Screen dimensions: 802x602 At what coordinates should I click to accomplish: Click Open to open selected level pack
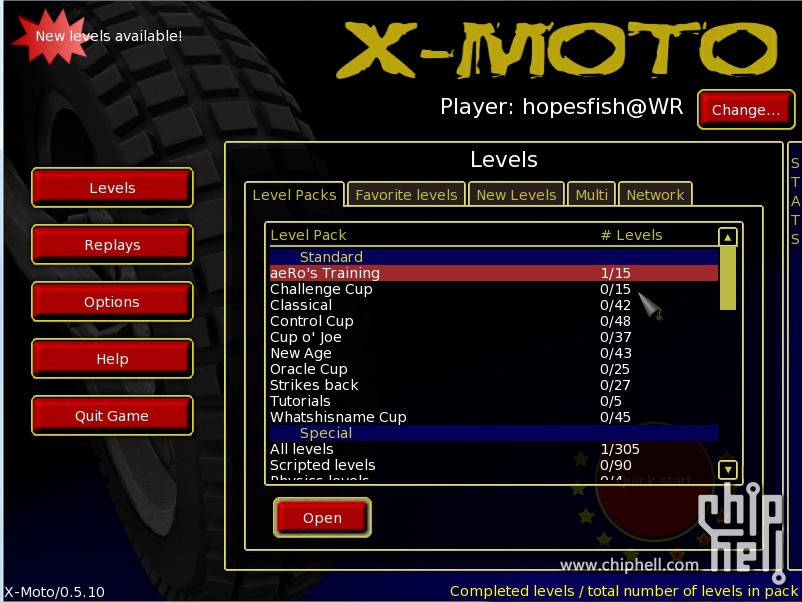point(322,518)
